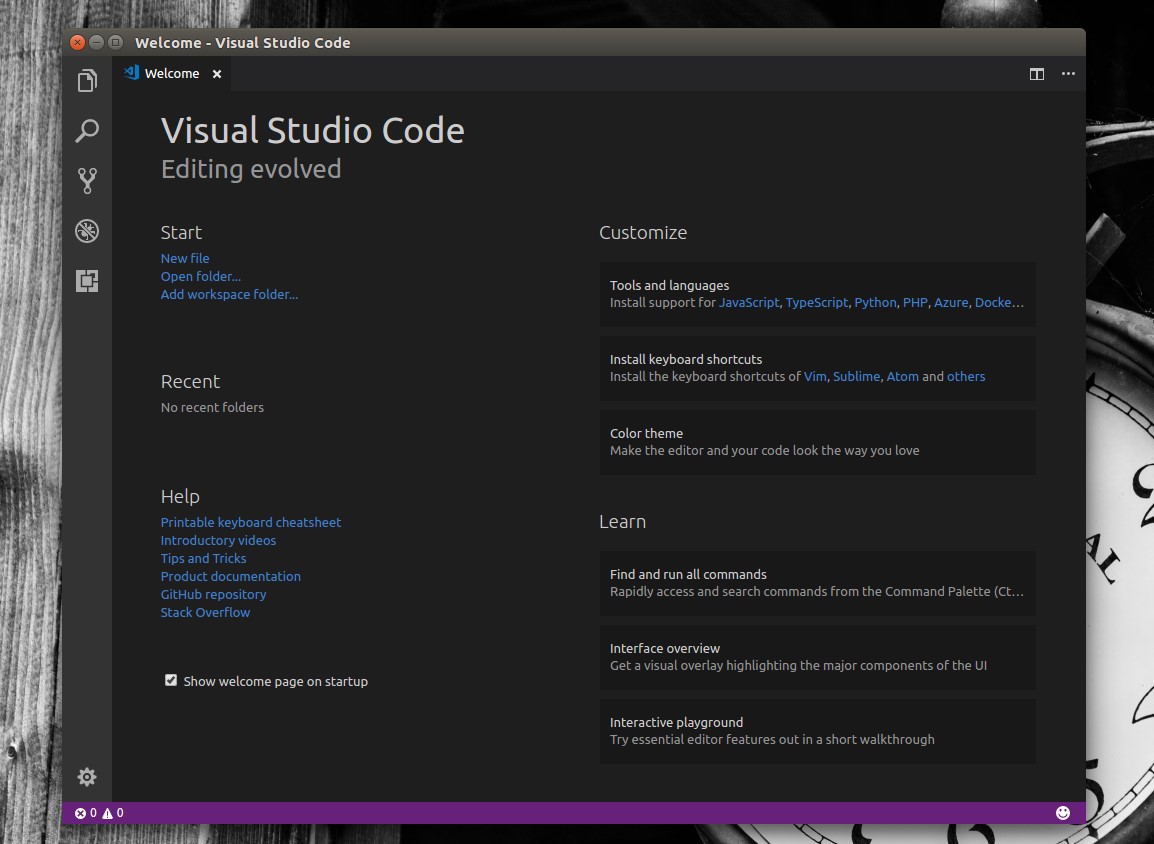Open Introductory videos link
The height and width of the screenshot is (844, 1154).
click(x=219, y=540)
